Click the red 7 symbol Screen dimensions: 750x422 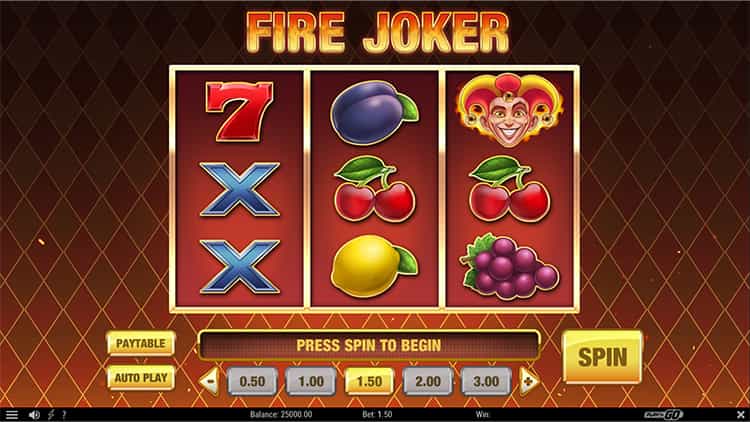pyautogui.click(x=239, y=111)
